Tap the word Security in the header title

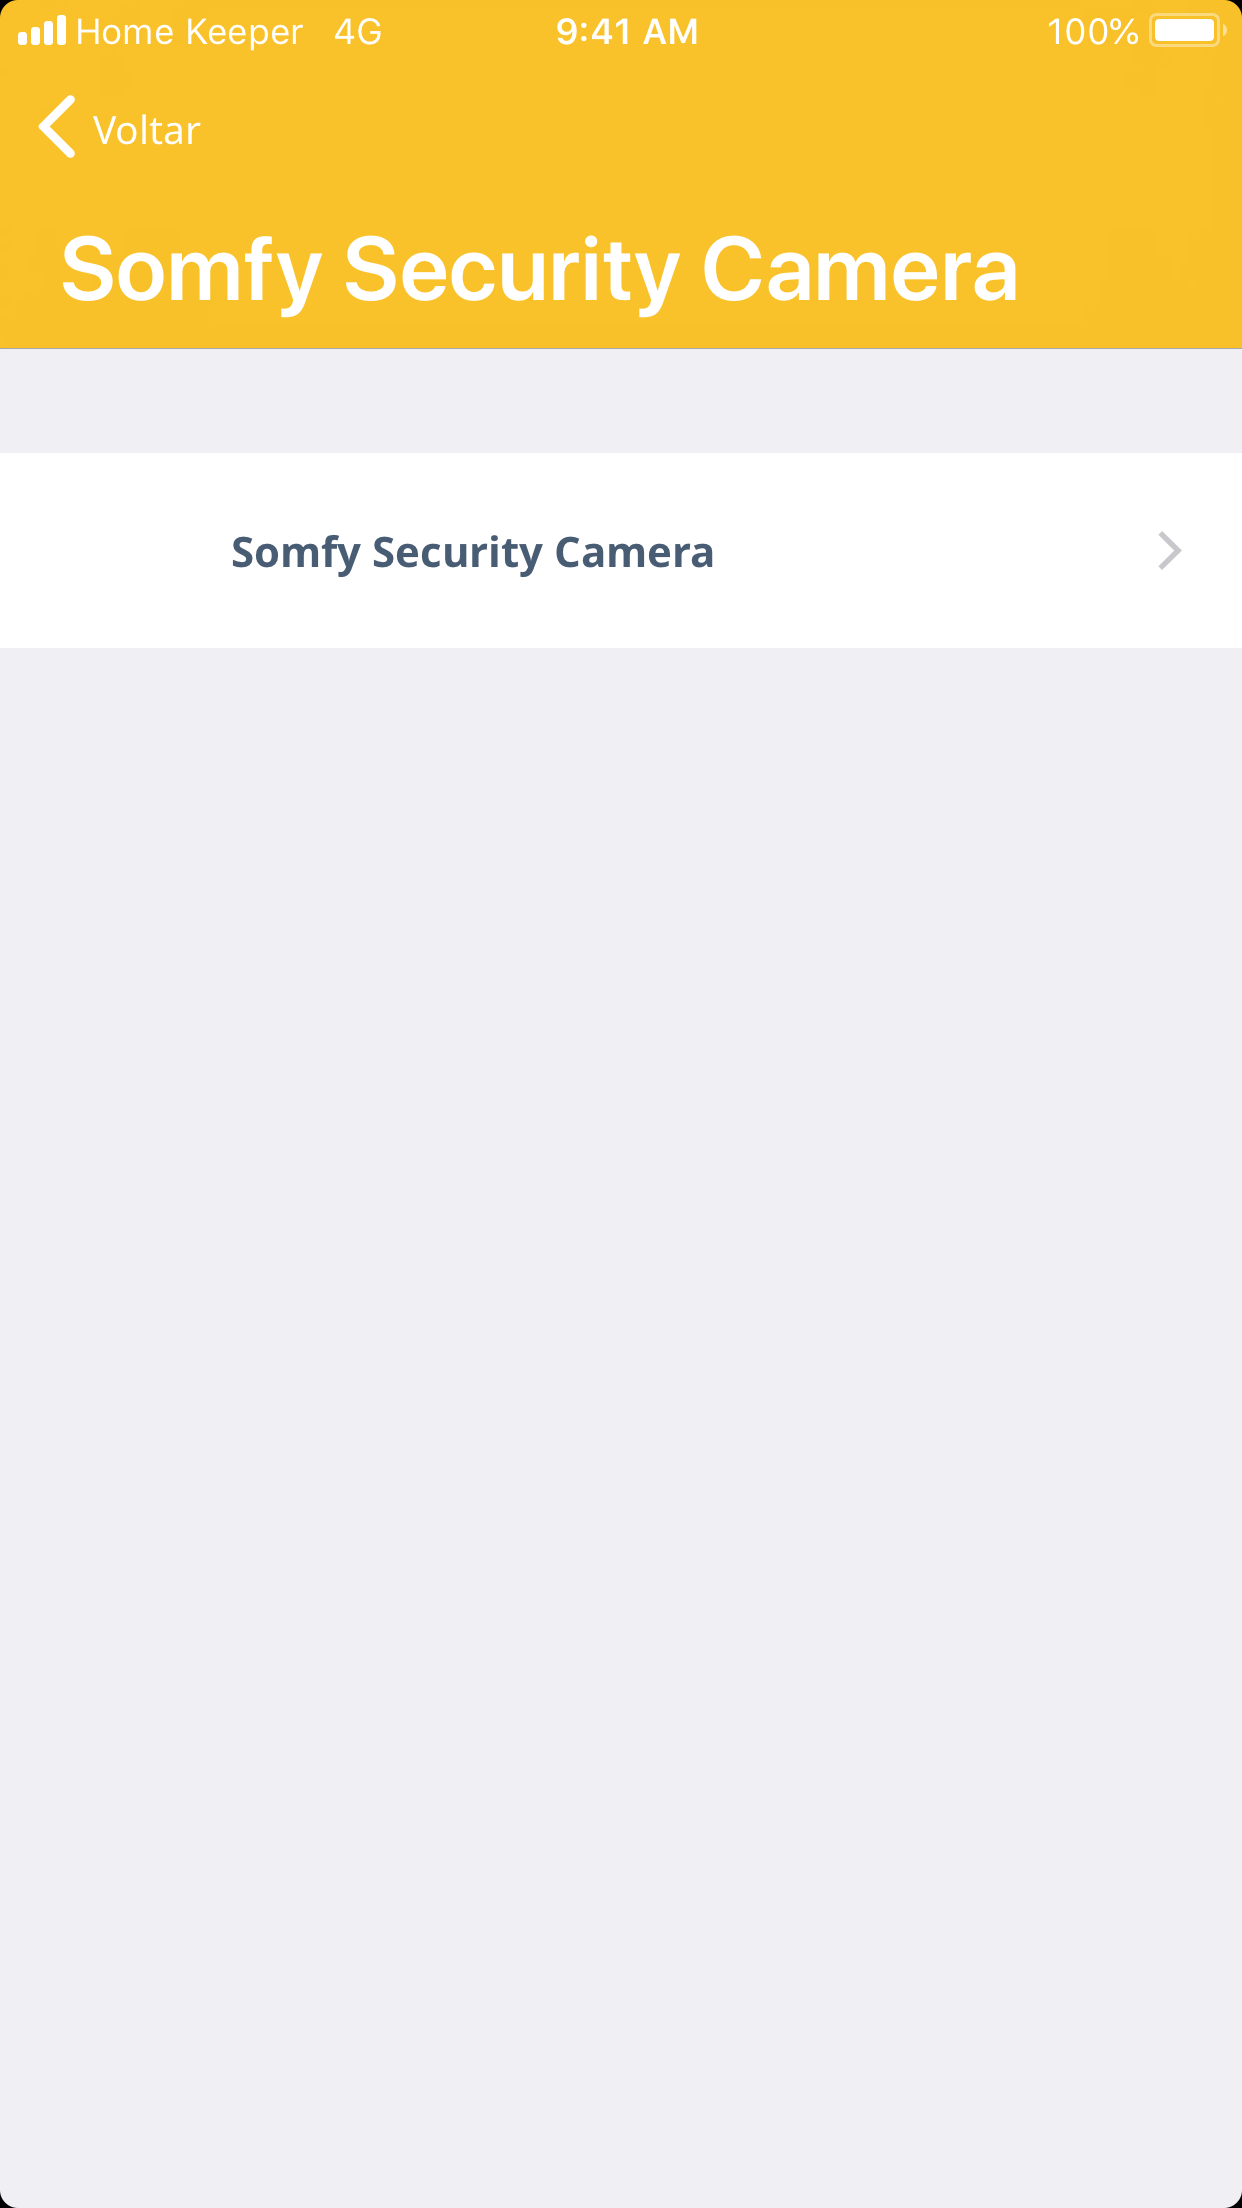511,270
